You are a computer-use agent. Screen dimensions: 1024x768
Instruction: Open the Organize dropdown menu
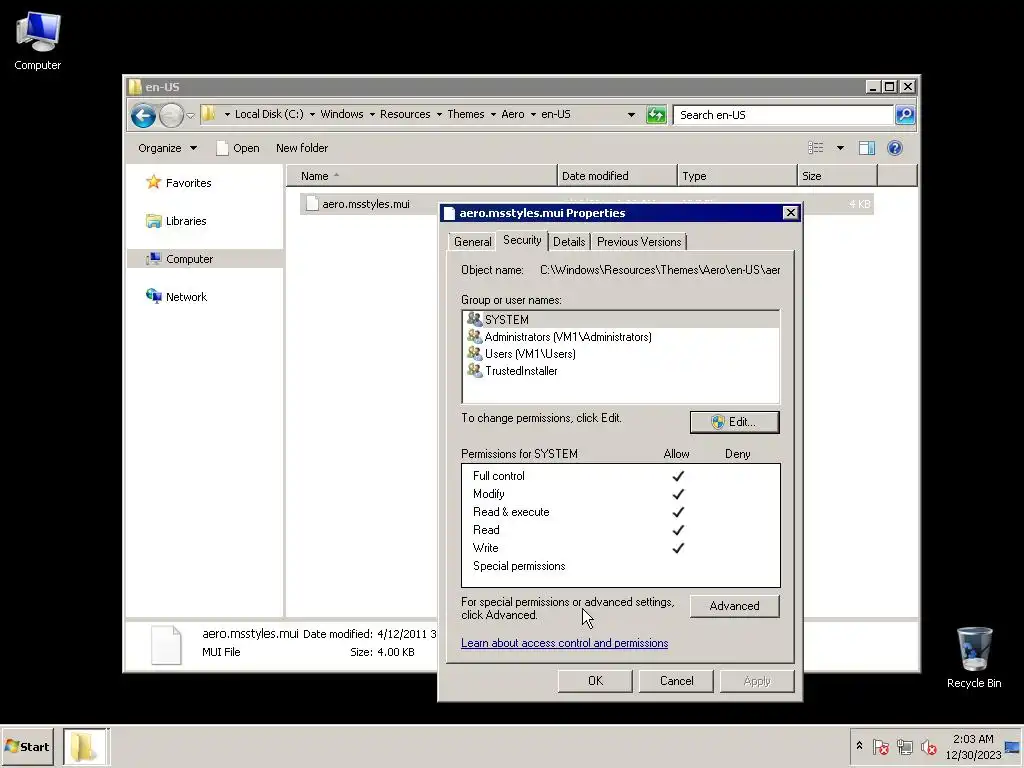(167, 148)
